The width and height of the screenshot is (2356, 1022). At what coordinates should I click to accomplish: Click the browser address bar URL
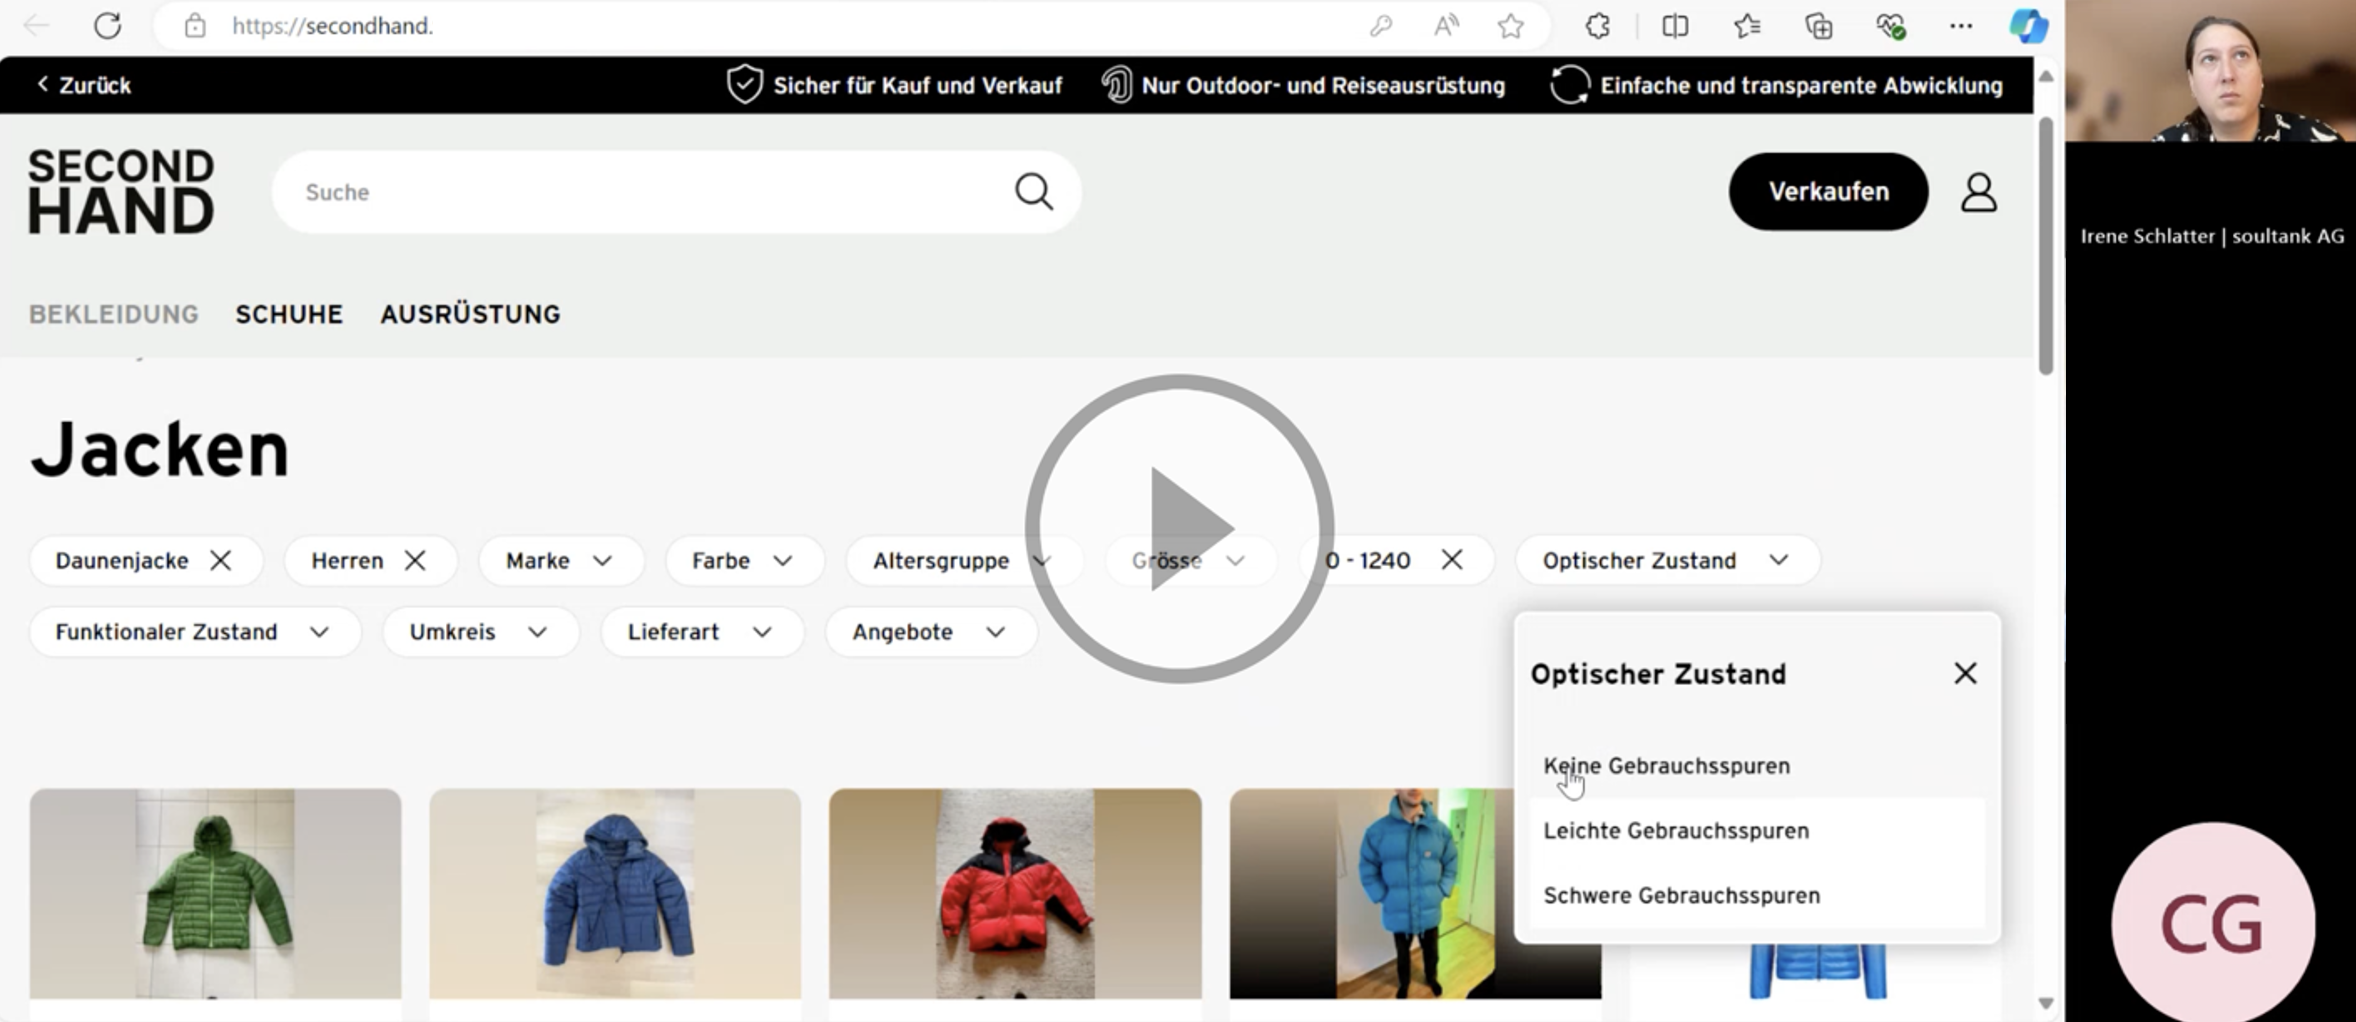332,26
